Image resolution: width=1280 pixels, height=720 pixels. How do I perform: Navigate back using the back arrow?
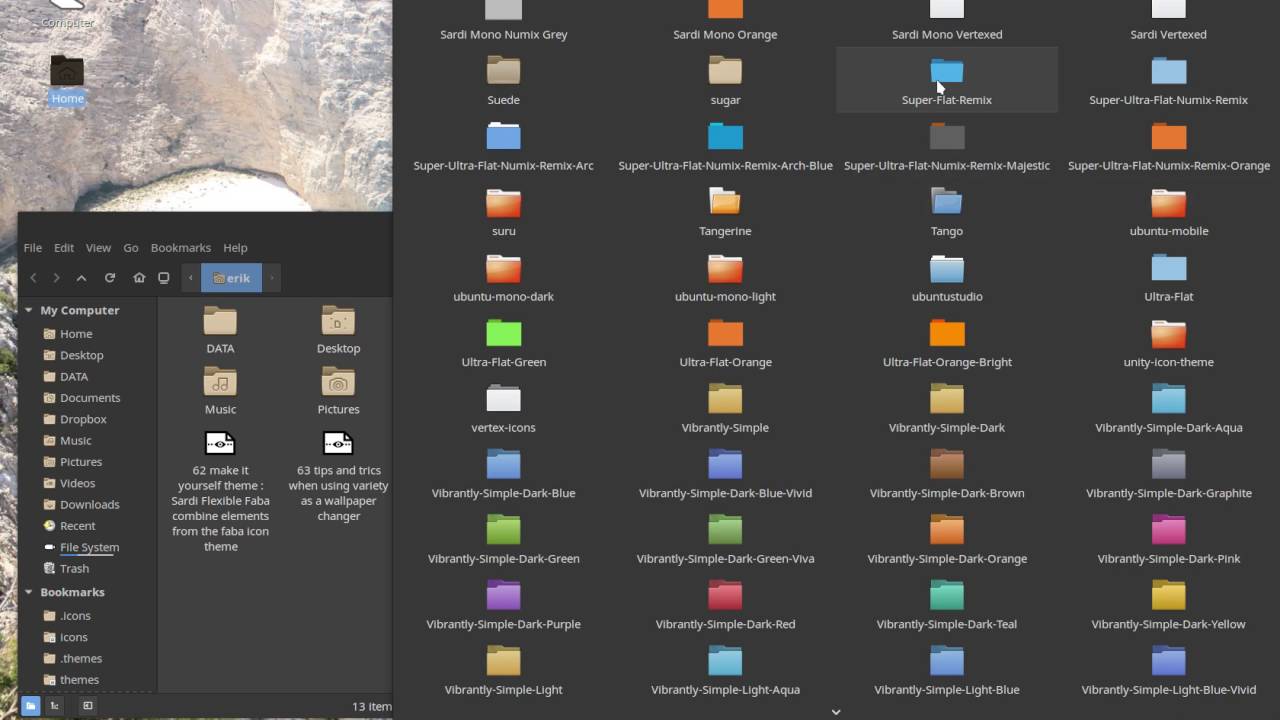[x=33, y=278]
